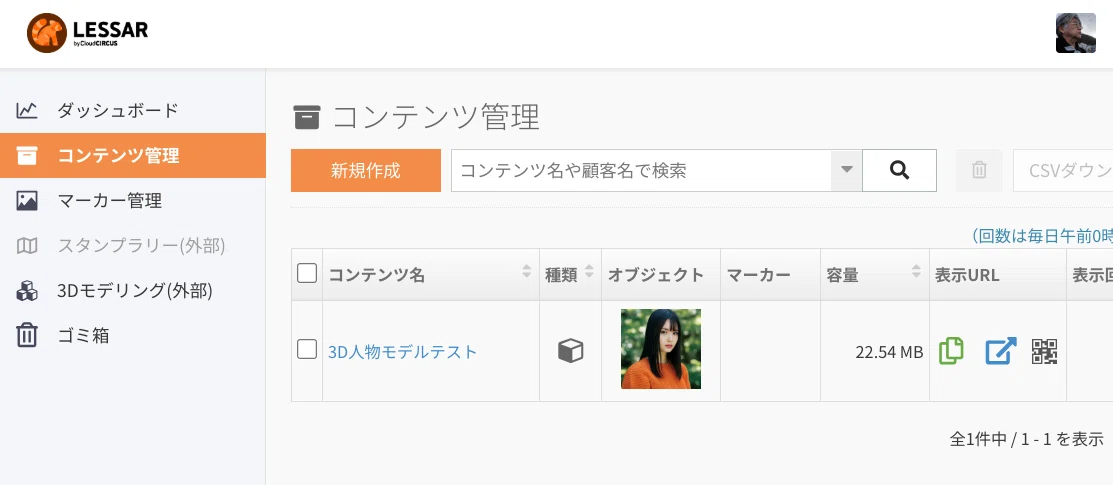Click the 3D cube type icon
Screen dimensions: 1113x485
[571, 351]
